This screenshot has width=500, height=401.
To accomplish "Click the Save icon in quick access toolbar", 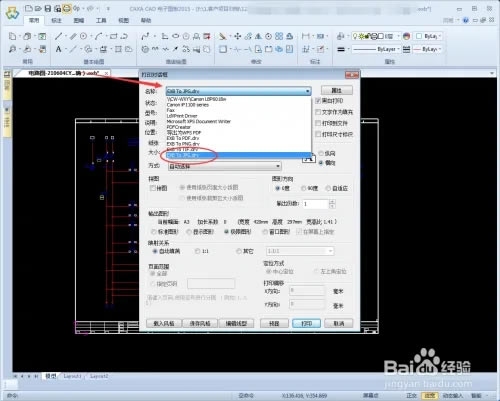I will (x=48, y=8).
